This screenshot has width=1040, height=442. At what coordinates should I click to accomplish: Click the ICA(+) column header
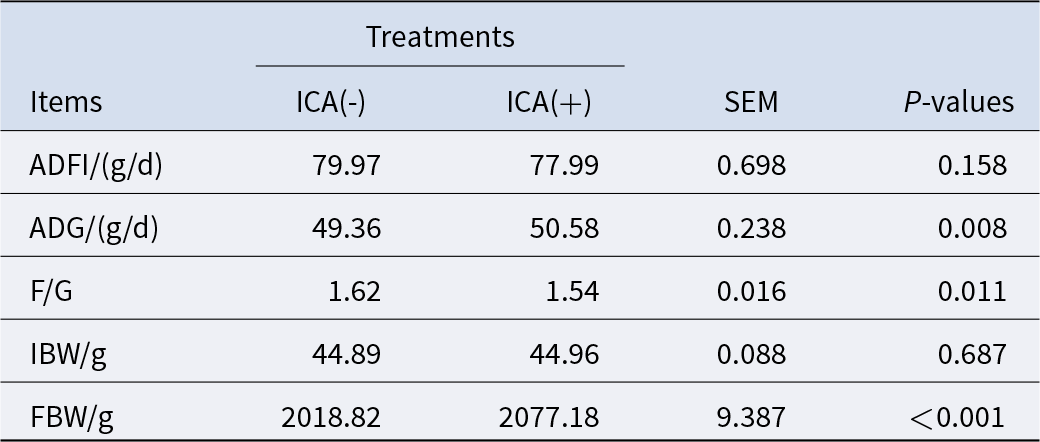(550, 102)
